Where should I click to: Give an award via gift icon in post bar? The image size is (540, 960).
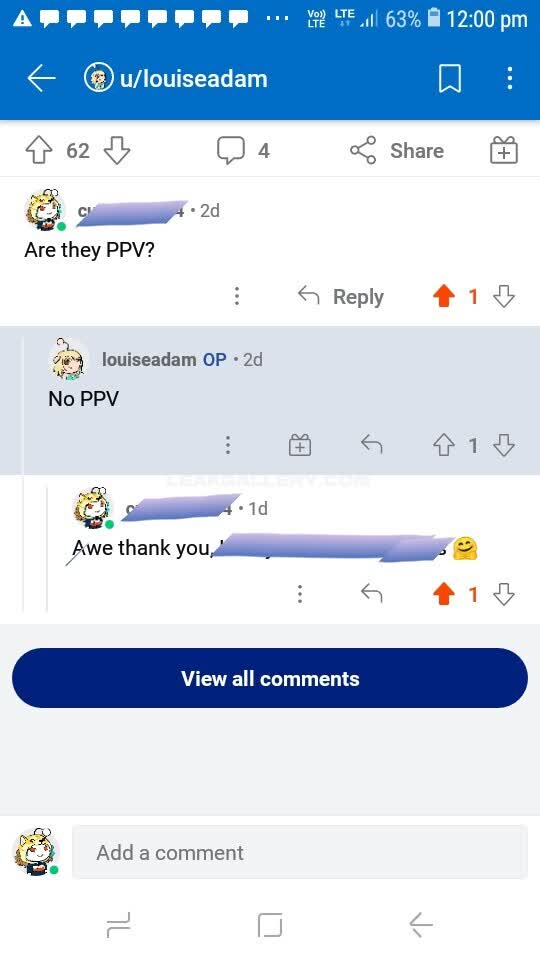pos(504,151)
